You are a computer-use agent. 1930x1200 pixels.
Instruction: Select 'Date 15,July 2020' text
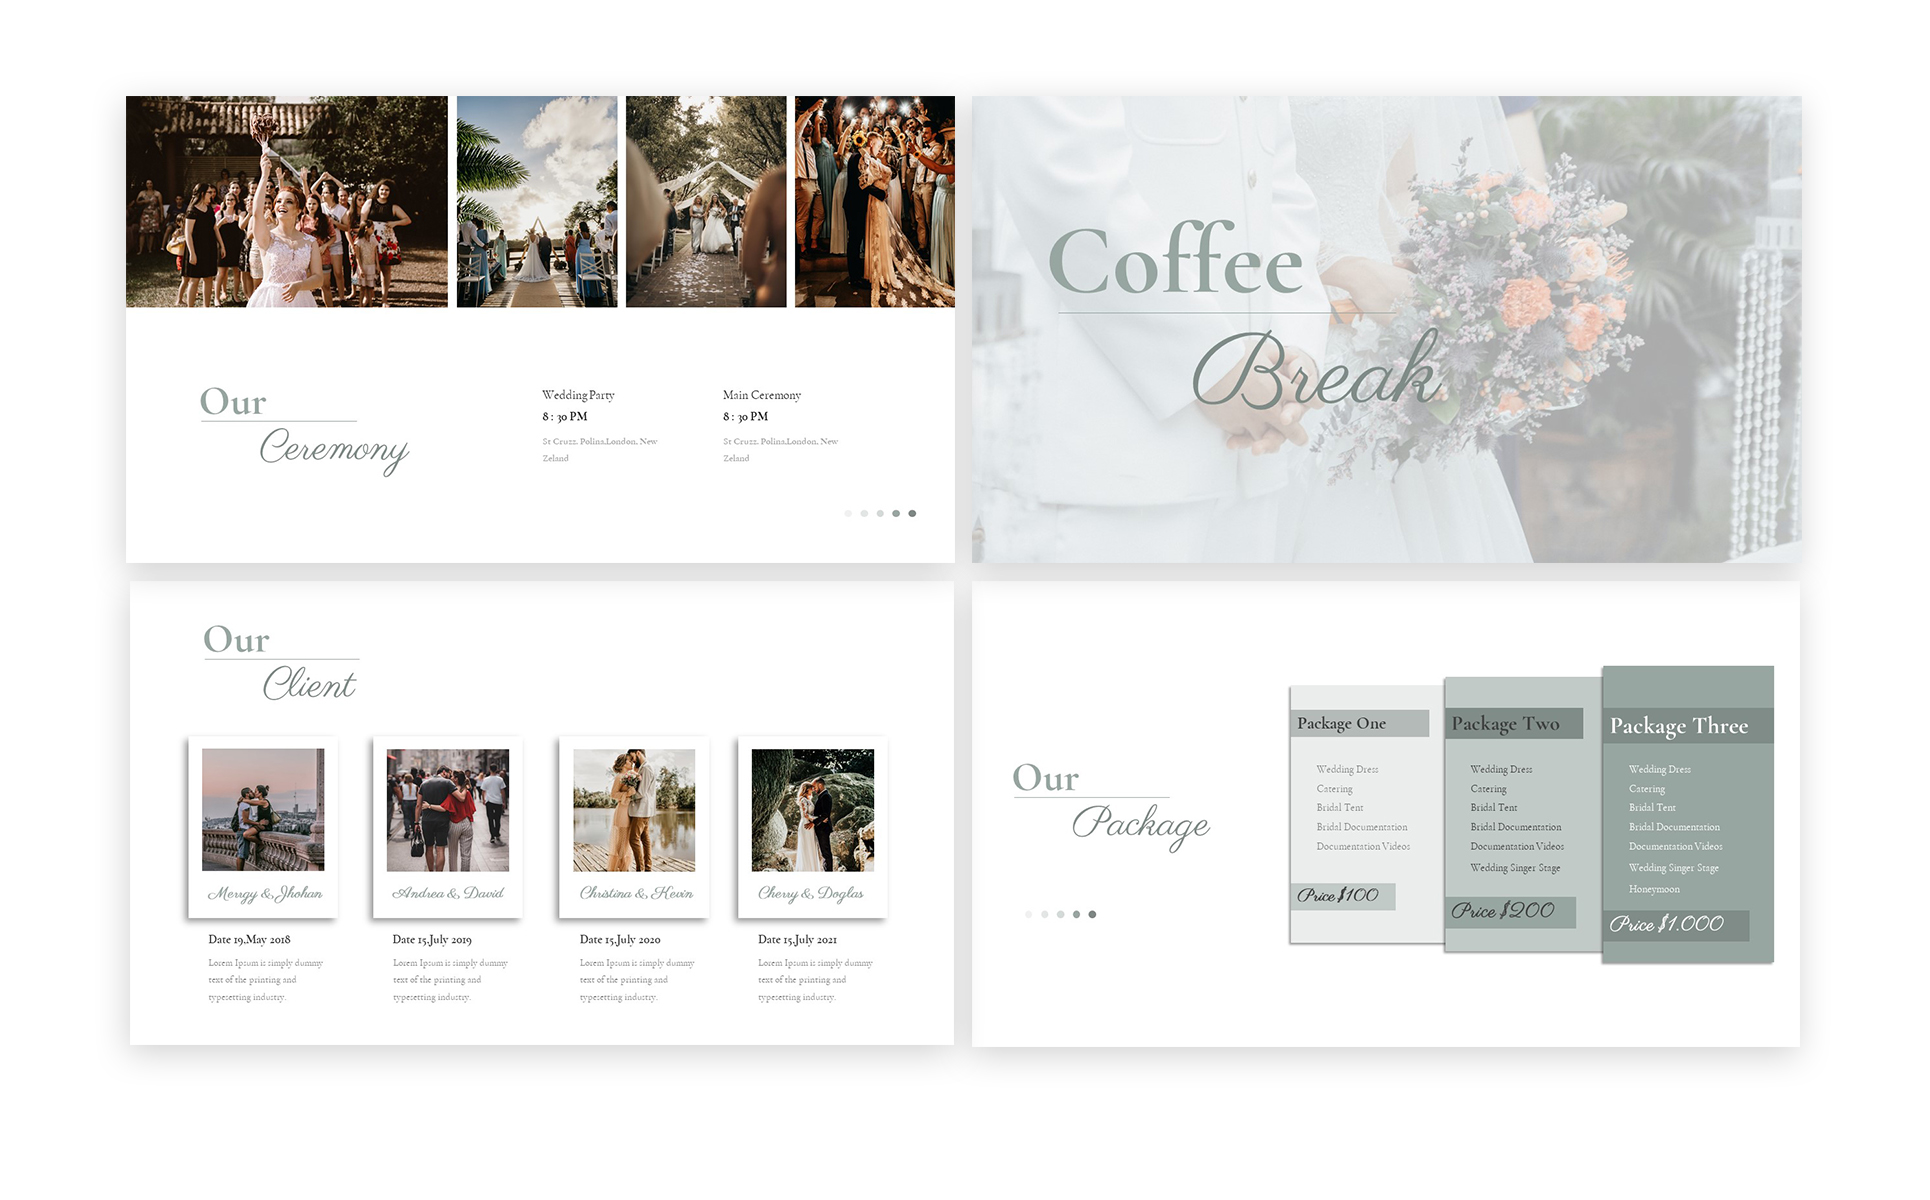click(620, 940)
